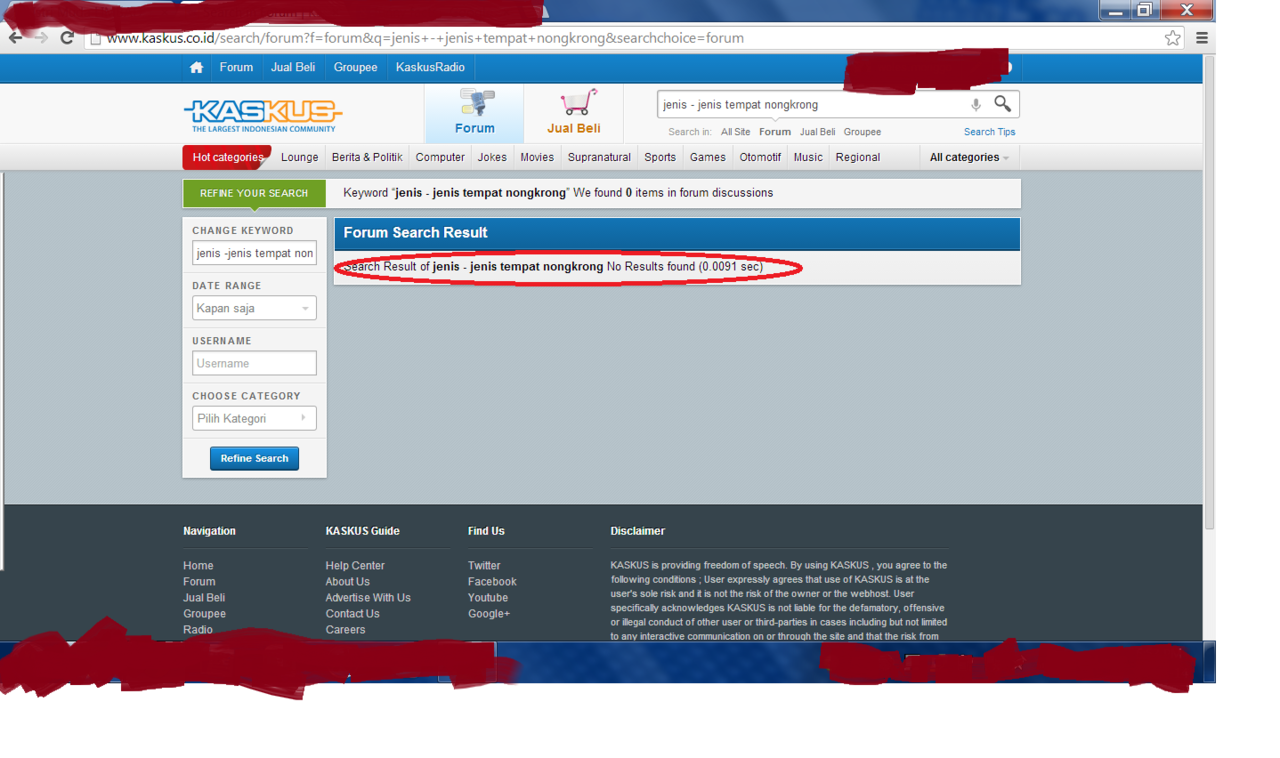The width and height of the screenshot is (1280, 758).
Task: Open the Pilih Kategori dropdown
Action: pyautogui.click(x=254, y=418)
